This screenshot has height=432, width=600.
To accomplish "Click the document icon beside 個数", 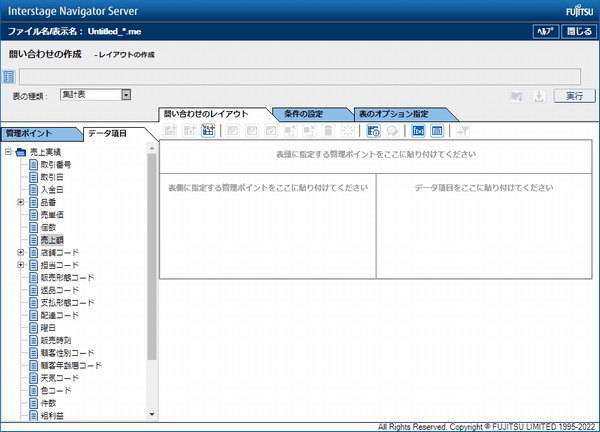I will pyautogui.click(x=34, y=228).
